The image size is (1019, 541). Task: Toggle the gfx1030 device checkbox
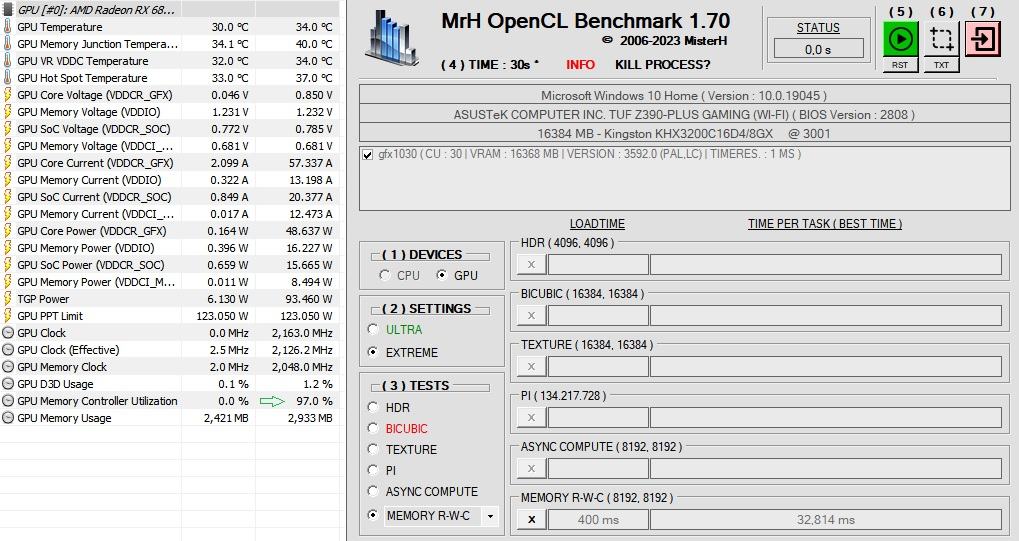pyautogui.click(x=368, y=155)
